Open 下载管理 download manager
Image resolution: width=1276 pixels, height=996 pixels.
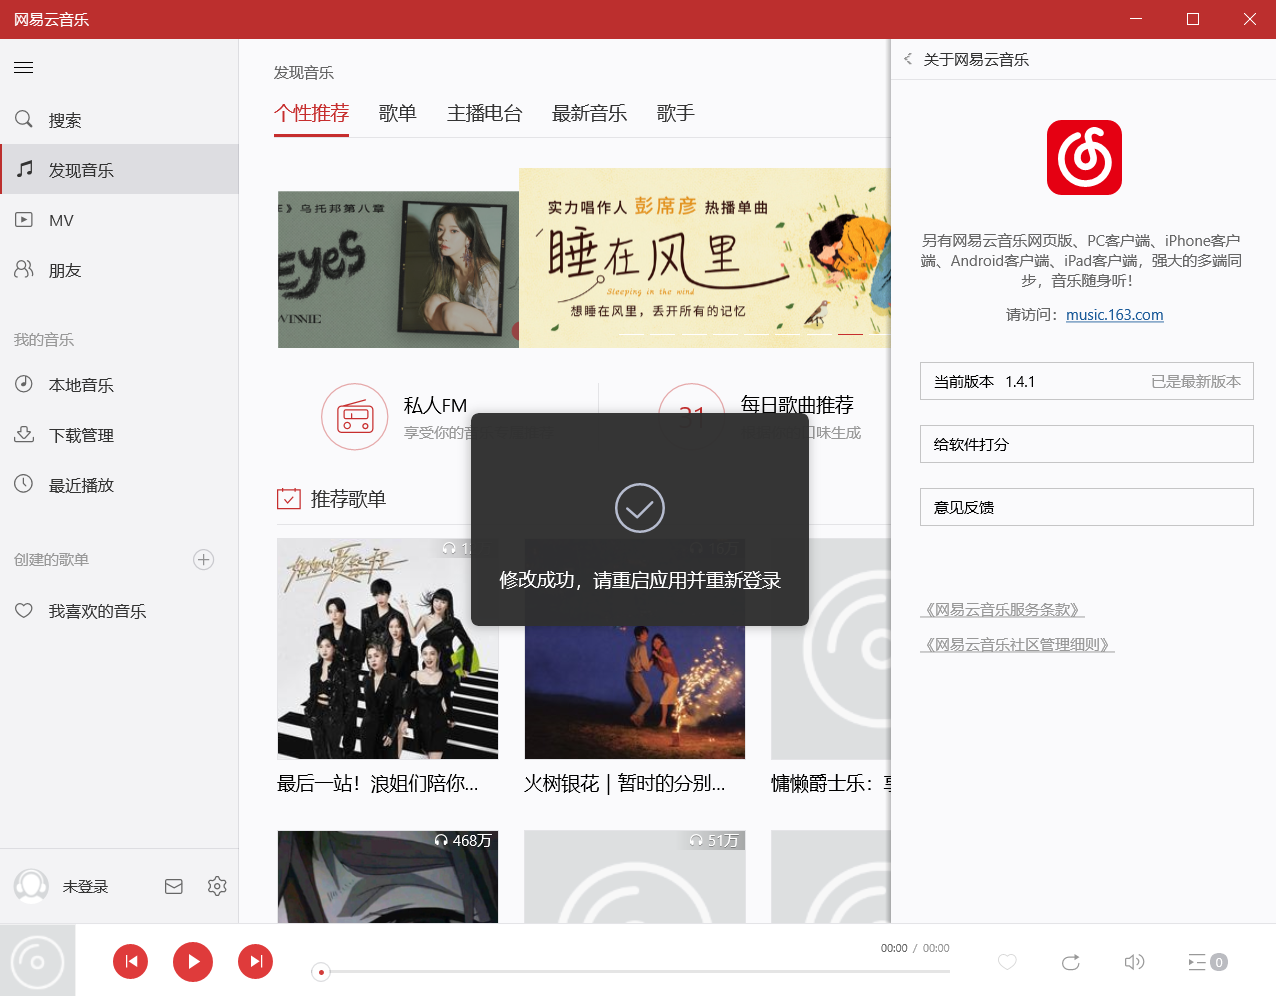[x=119, y=435]
